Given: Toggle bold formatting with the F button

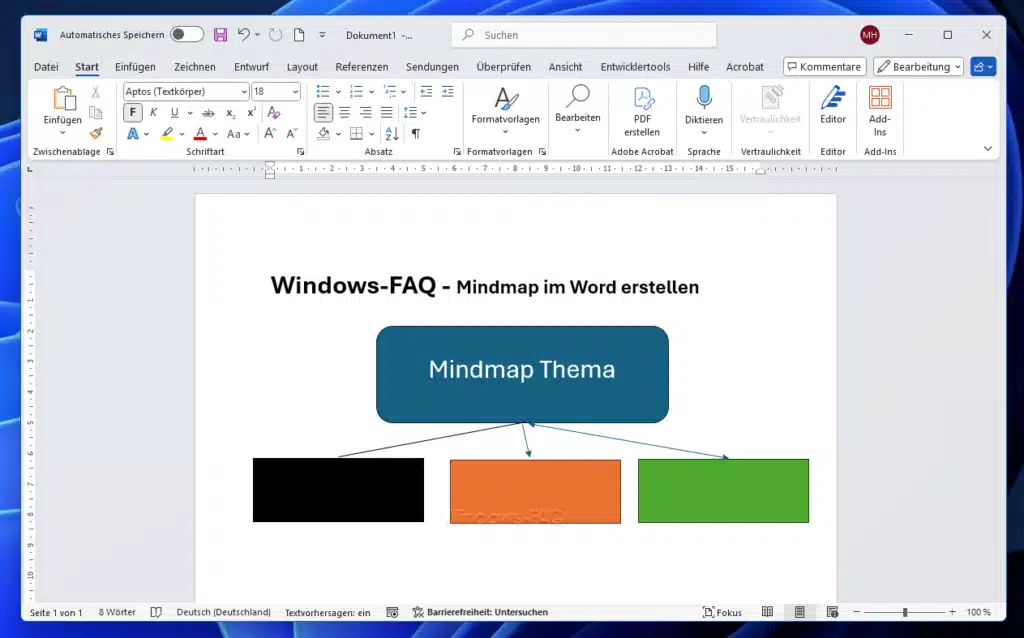Looking at the screenshot, I should pos(132,110).
